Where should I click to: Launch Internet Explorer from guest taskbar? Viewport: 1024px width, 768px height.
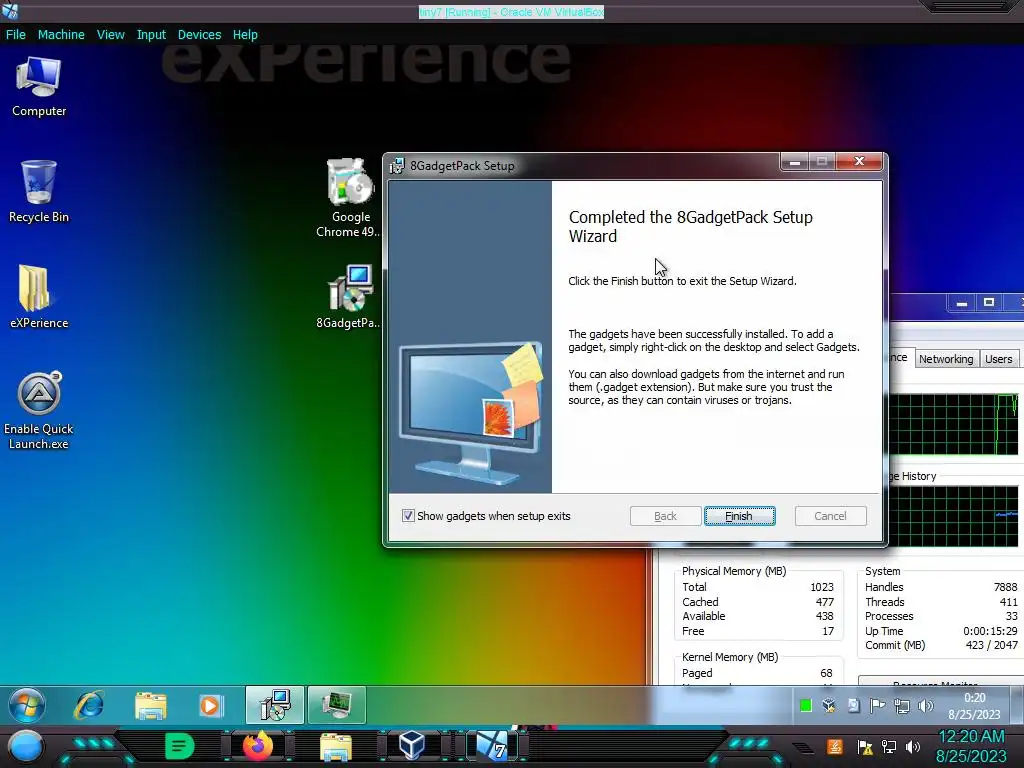pyautogui.click(x=89, y=705)
